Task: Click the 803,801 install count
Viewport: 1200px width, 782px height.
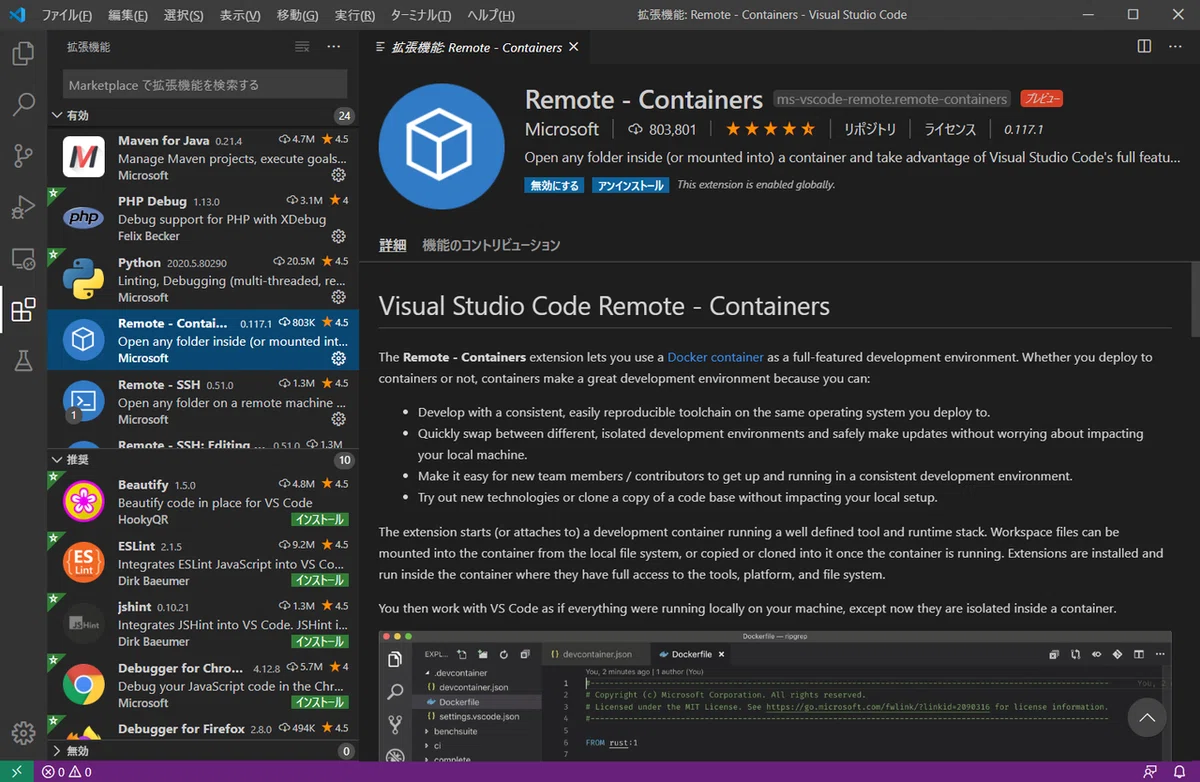Action: (x=662, y=129)
